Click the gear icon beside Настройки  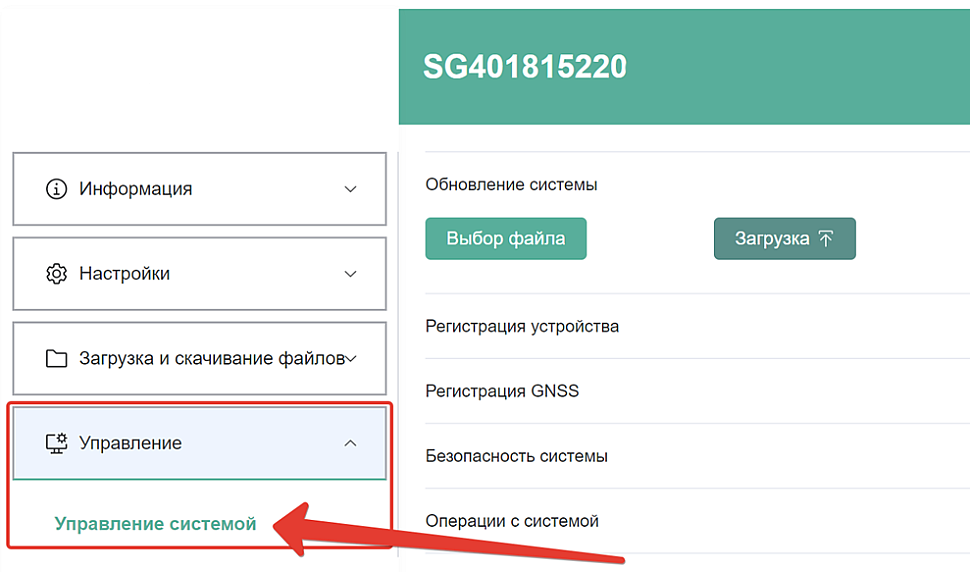(56, 273)
